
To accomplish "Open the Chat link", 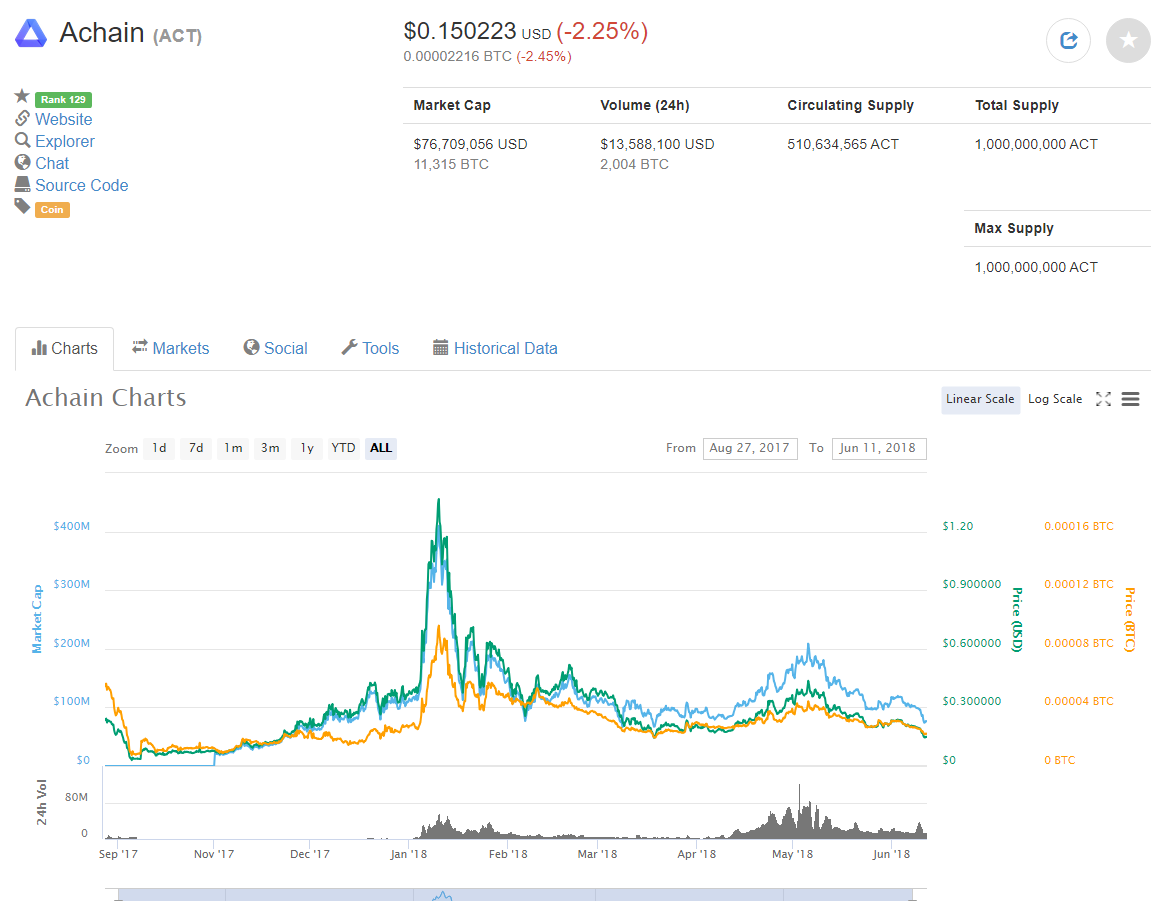I will coord(52,164).
